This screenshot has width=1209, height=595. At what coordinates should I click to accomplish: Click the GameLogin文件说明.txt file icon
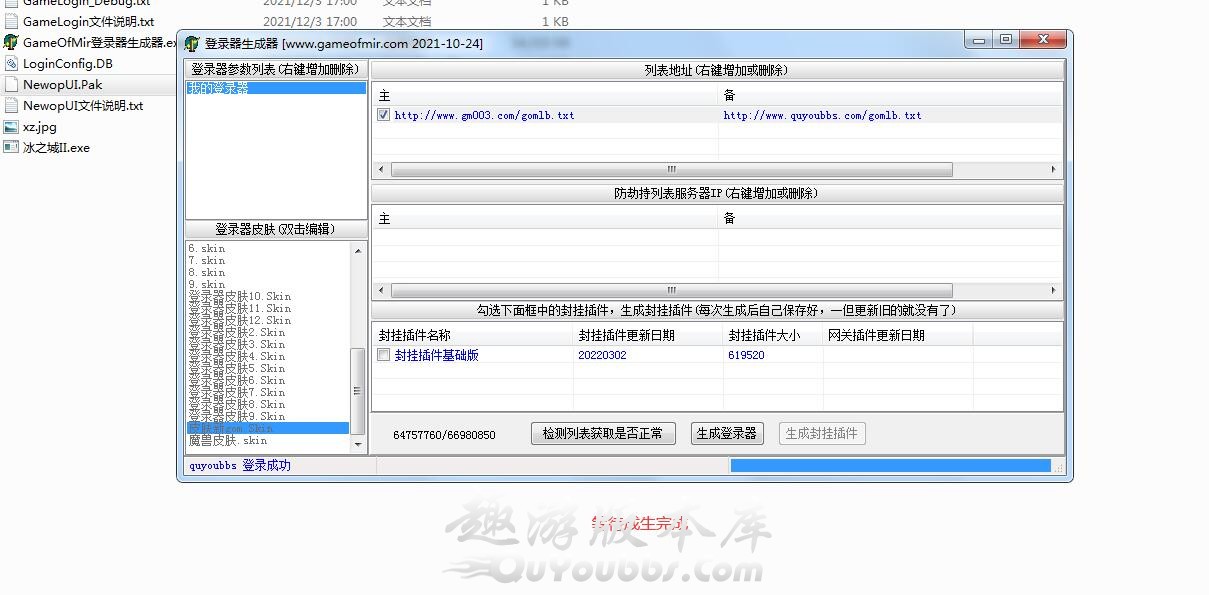coord(11,21)
